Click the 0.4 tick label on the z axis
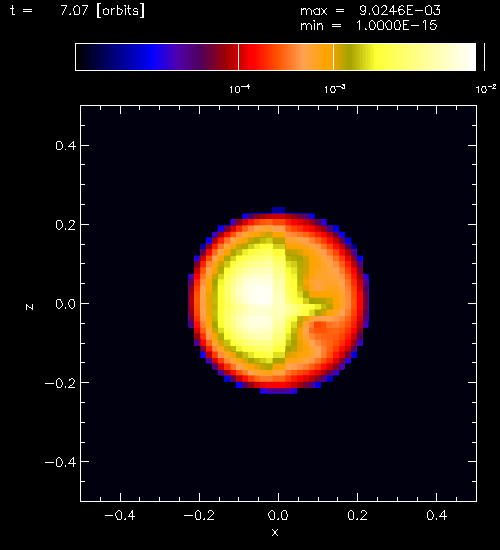500x550 pixels. tap(66, 146)
